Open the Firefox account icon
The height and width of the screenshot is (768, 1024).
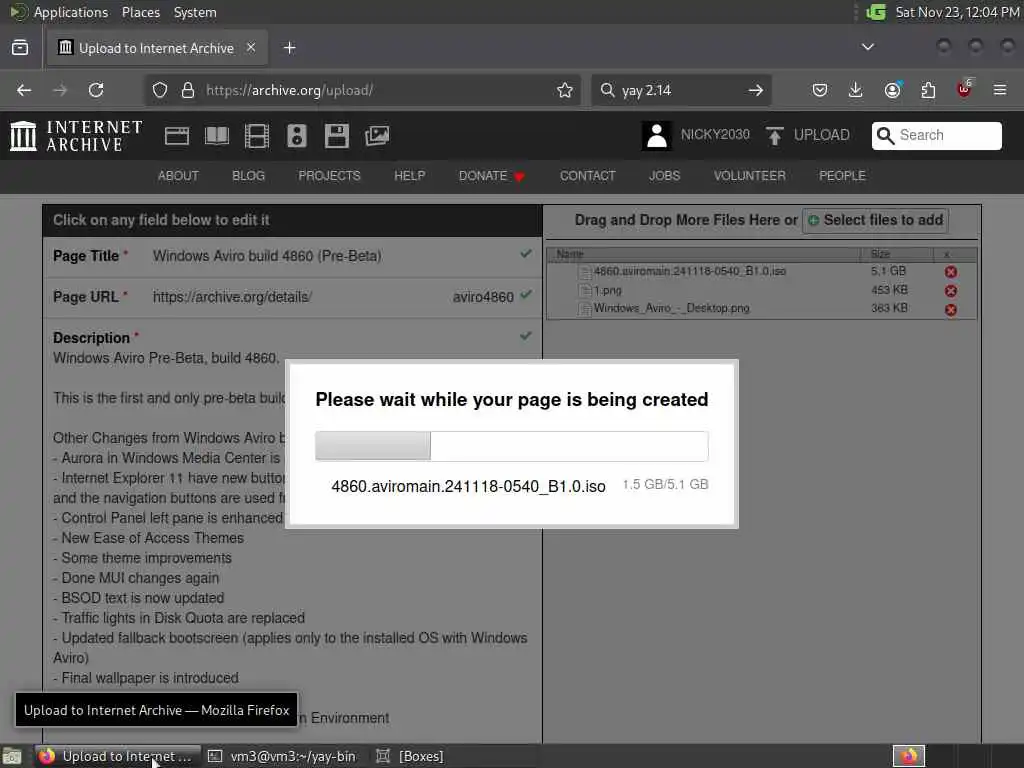click(892, 90)
